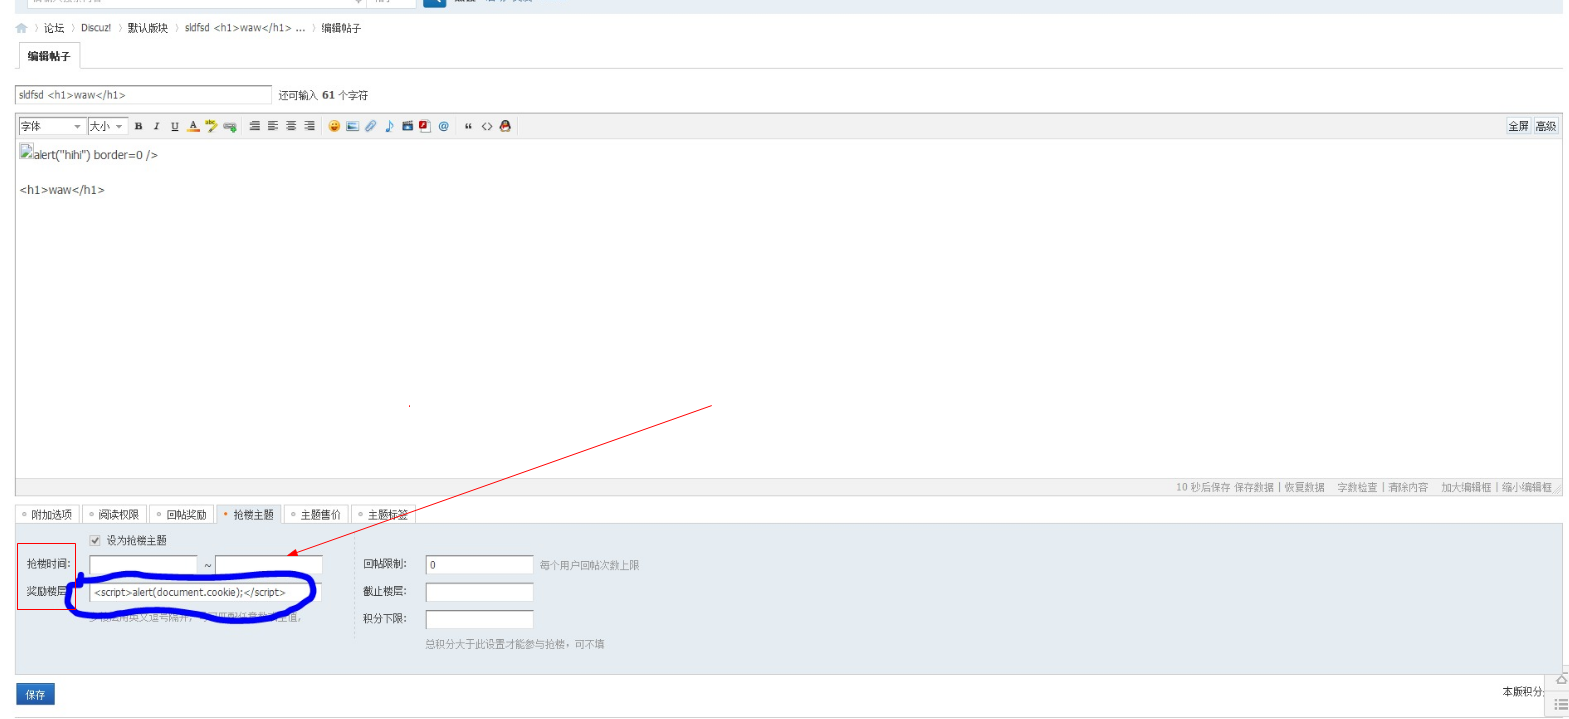The width and height of the screenshot is (1569, 719).
Task: Uncheck the 设为抢楼主题 checkbox
Action: pyautogui.click(x=95, y=541)
